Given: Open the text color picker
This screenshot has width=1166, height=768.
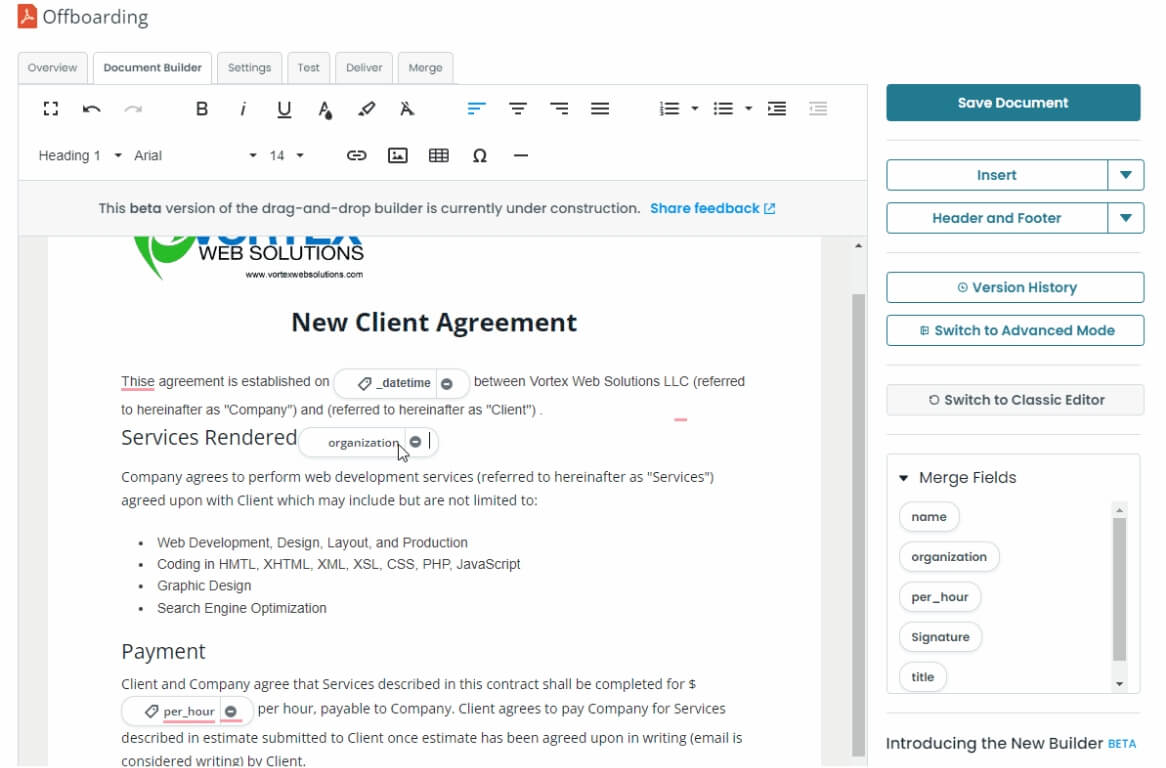Looking at the screenshot, I should tap(325, 109).
